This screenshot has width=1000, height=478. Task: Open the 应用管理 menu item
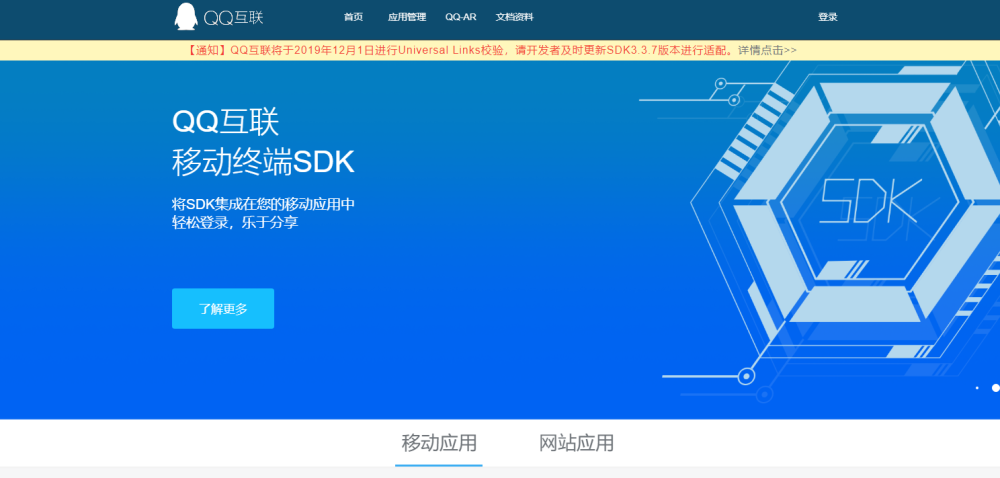(407, 17)
